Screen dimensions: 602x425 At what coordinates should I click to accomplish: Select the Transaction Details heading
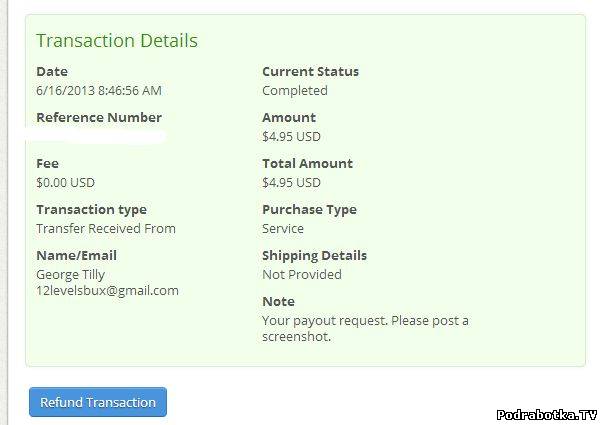(116, 41)
